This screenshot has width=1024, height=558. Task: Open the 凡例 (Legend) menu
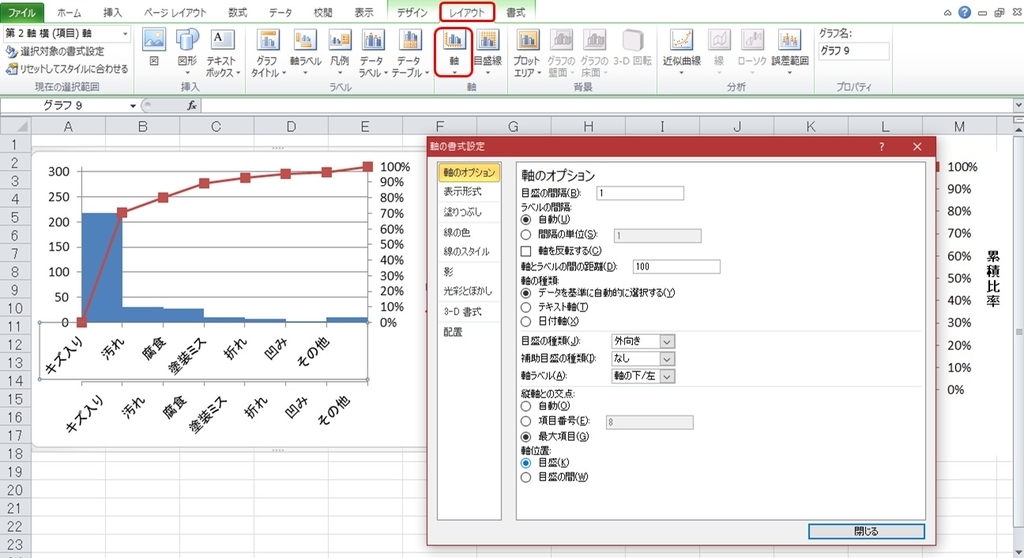tap(339, 52)
